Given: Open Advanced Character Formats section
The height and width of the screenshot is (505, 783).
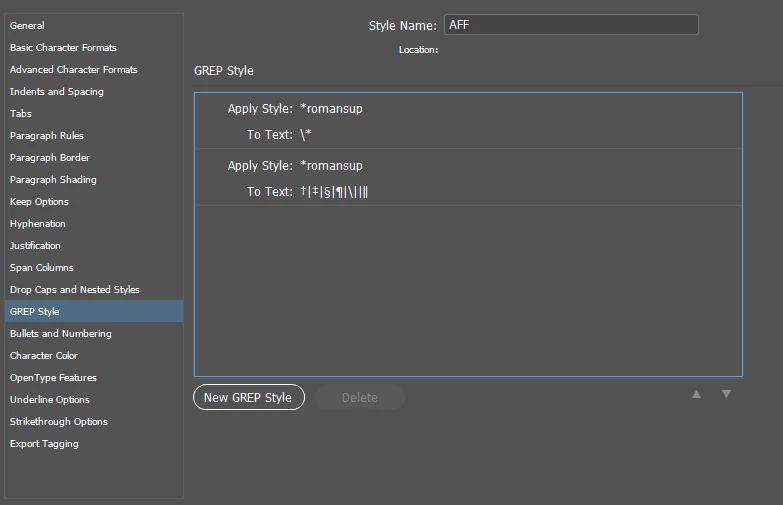Looking at the screenshot, I should (94, 69).
